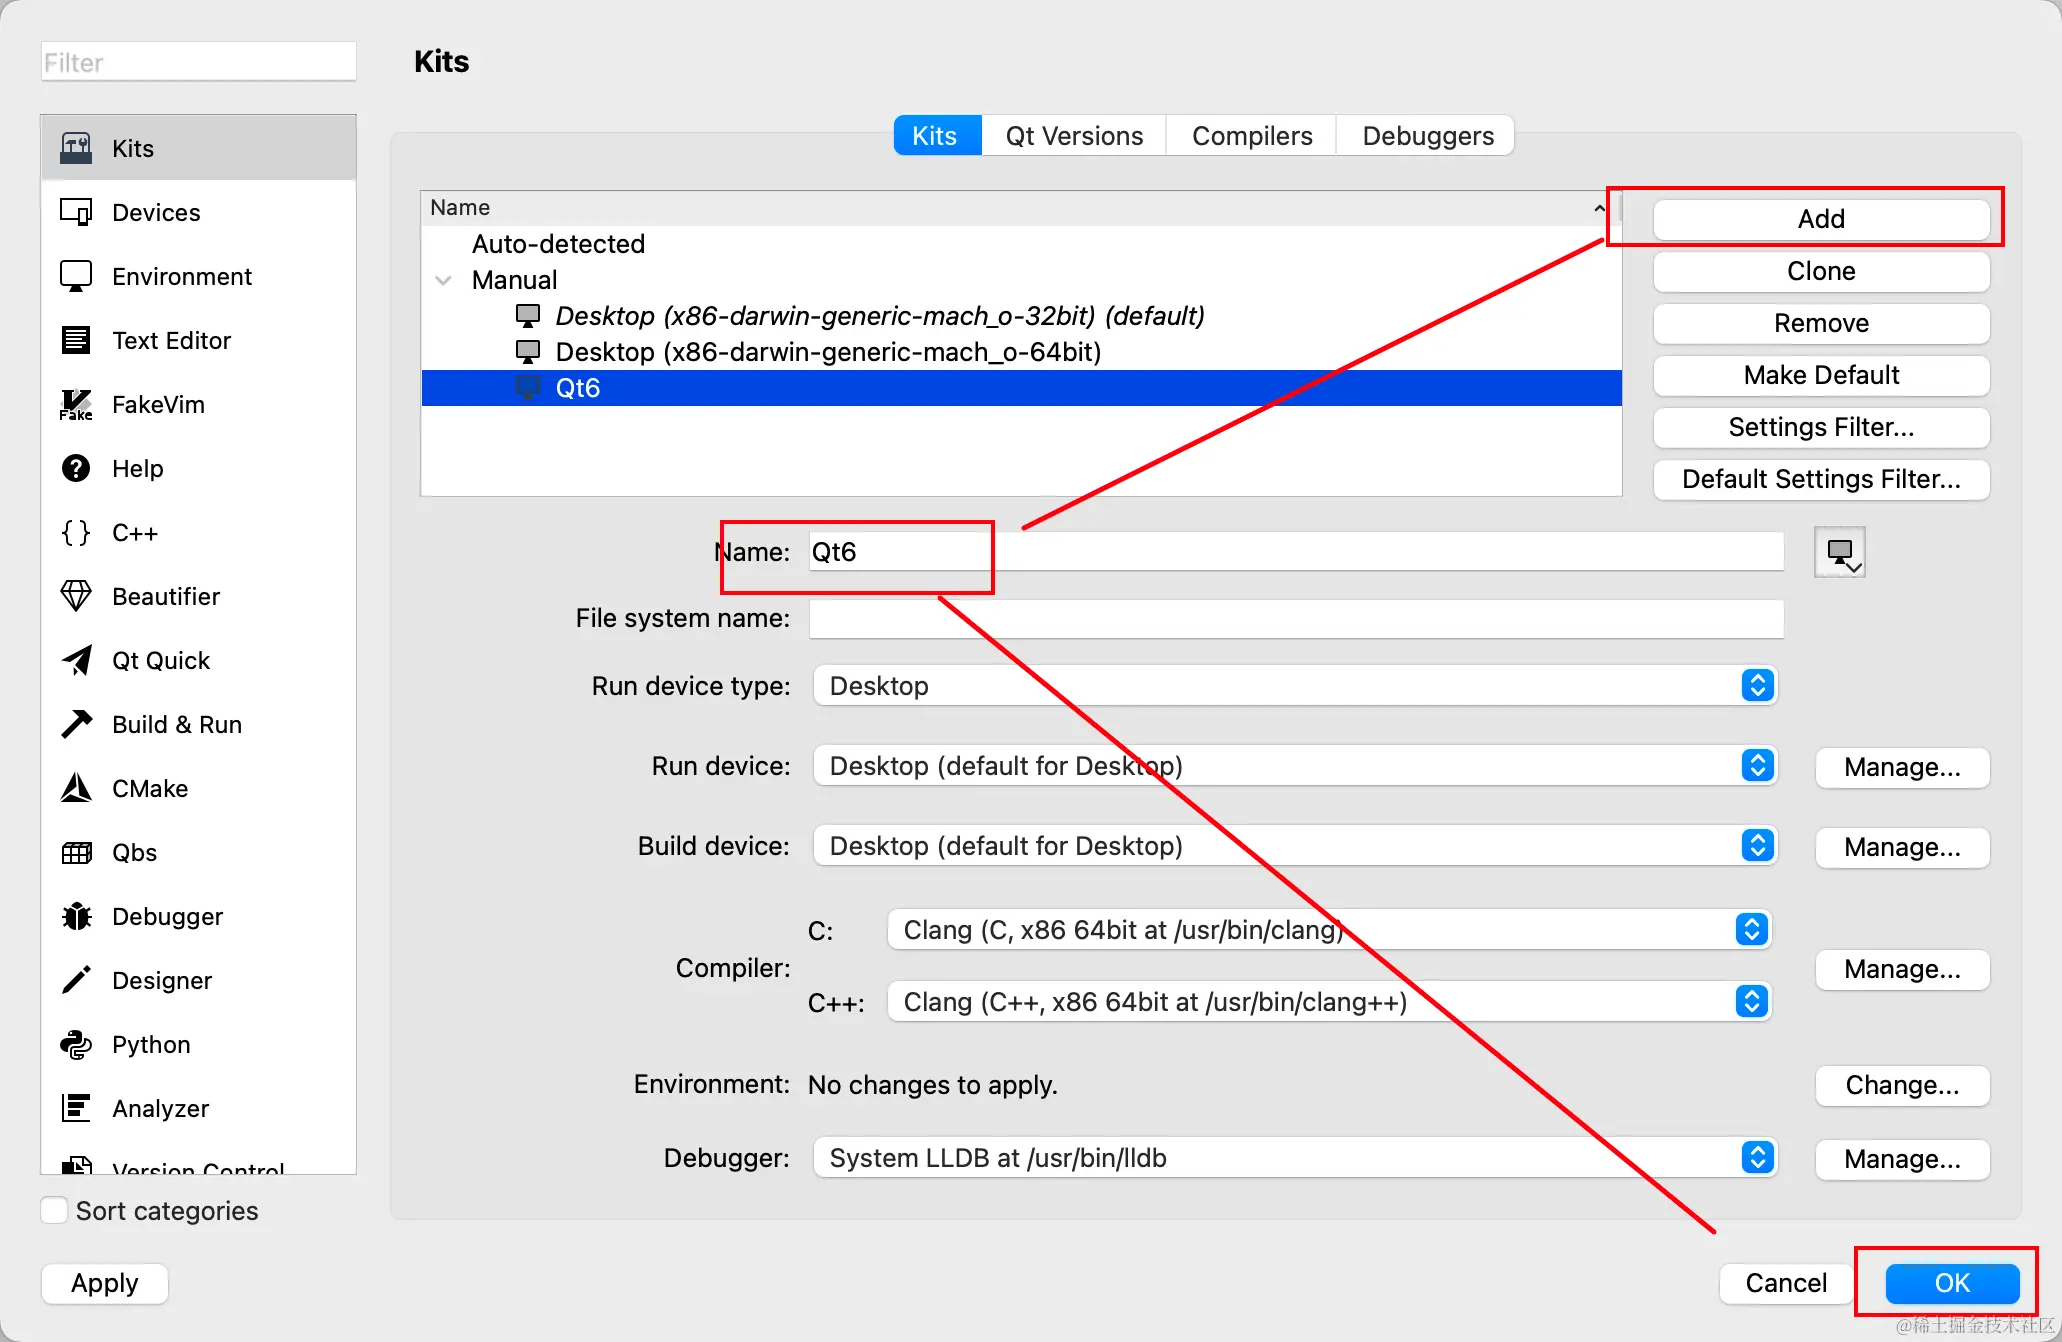Open the Python settings icon

tap(75, 1044)
